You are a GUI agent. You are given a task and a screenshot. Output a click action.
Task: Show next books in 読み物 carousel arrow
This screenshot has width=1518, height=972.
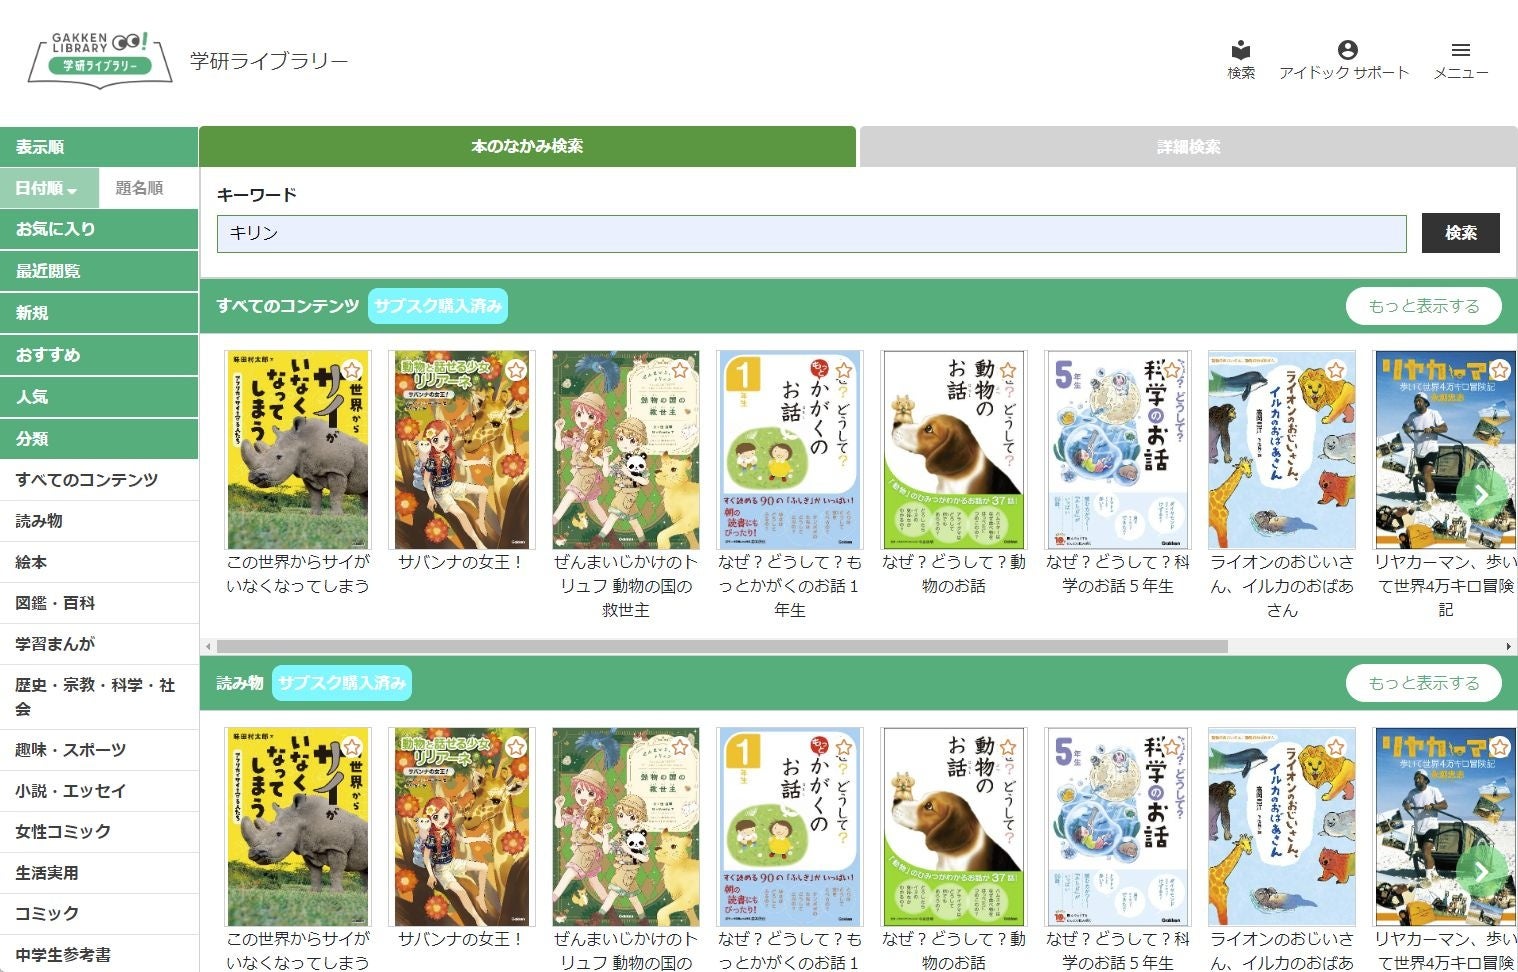point(1481,871)
